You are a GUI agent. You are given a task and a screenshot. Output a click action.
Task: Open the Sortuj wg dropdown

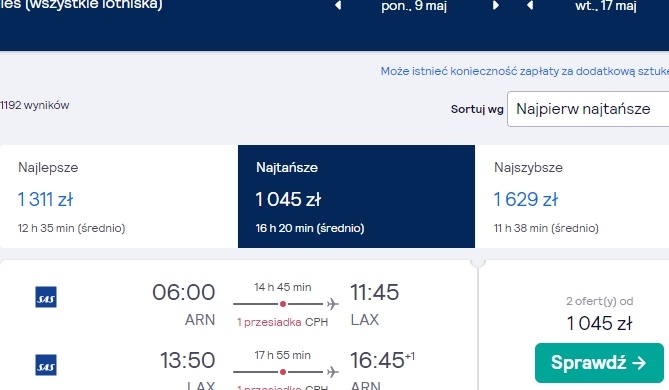click(x=588, y=109)
